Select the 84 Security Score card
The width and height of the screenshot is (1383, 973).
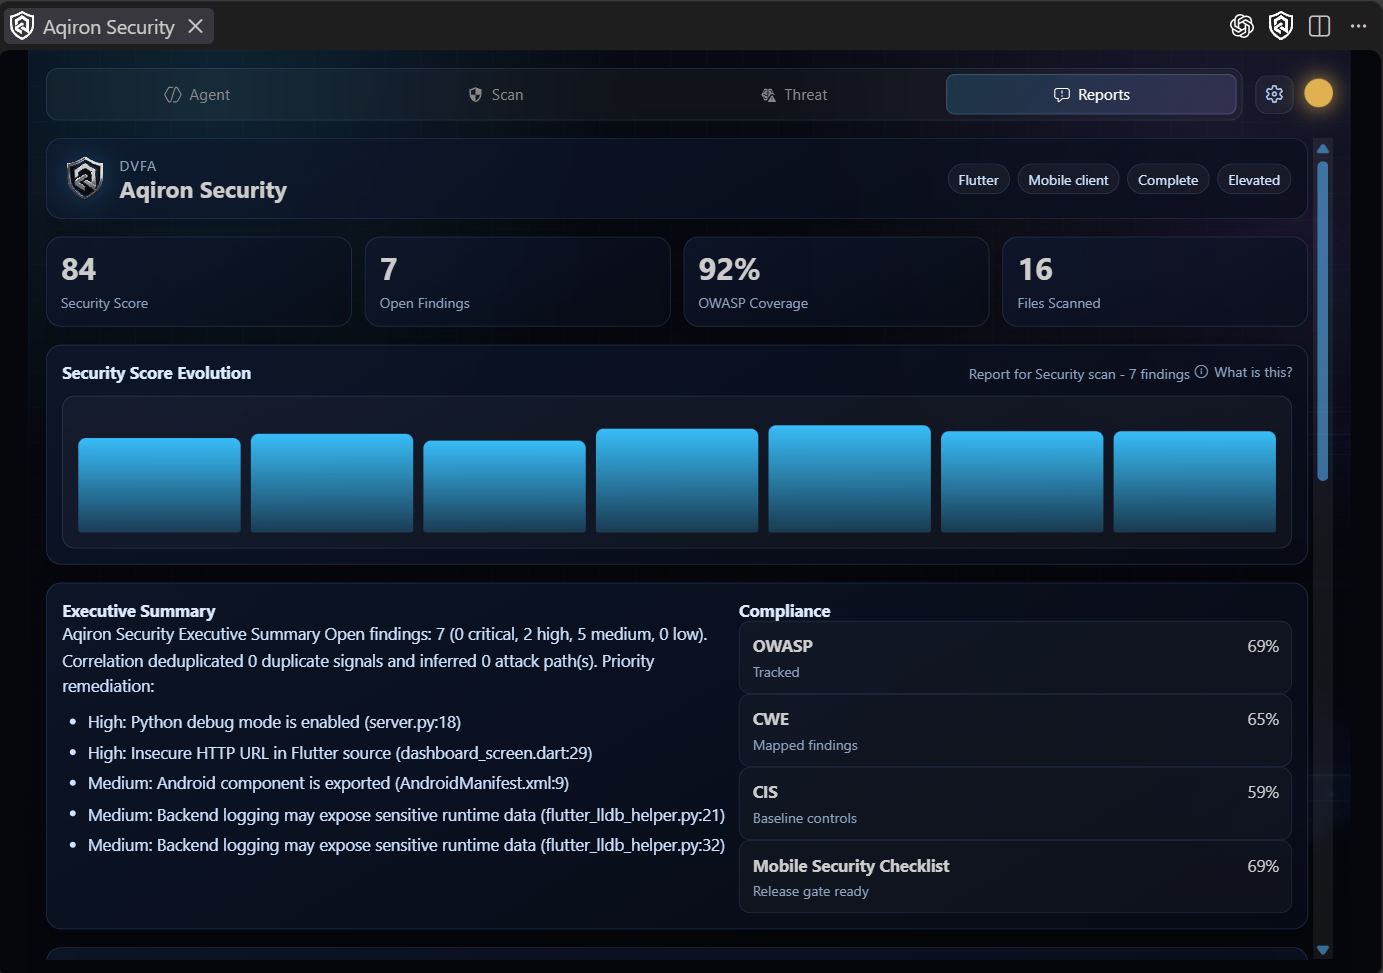[199, 282]
